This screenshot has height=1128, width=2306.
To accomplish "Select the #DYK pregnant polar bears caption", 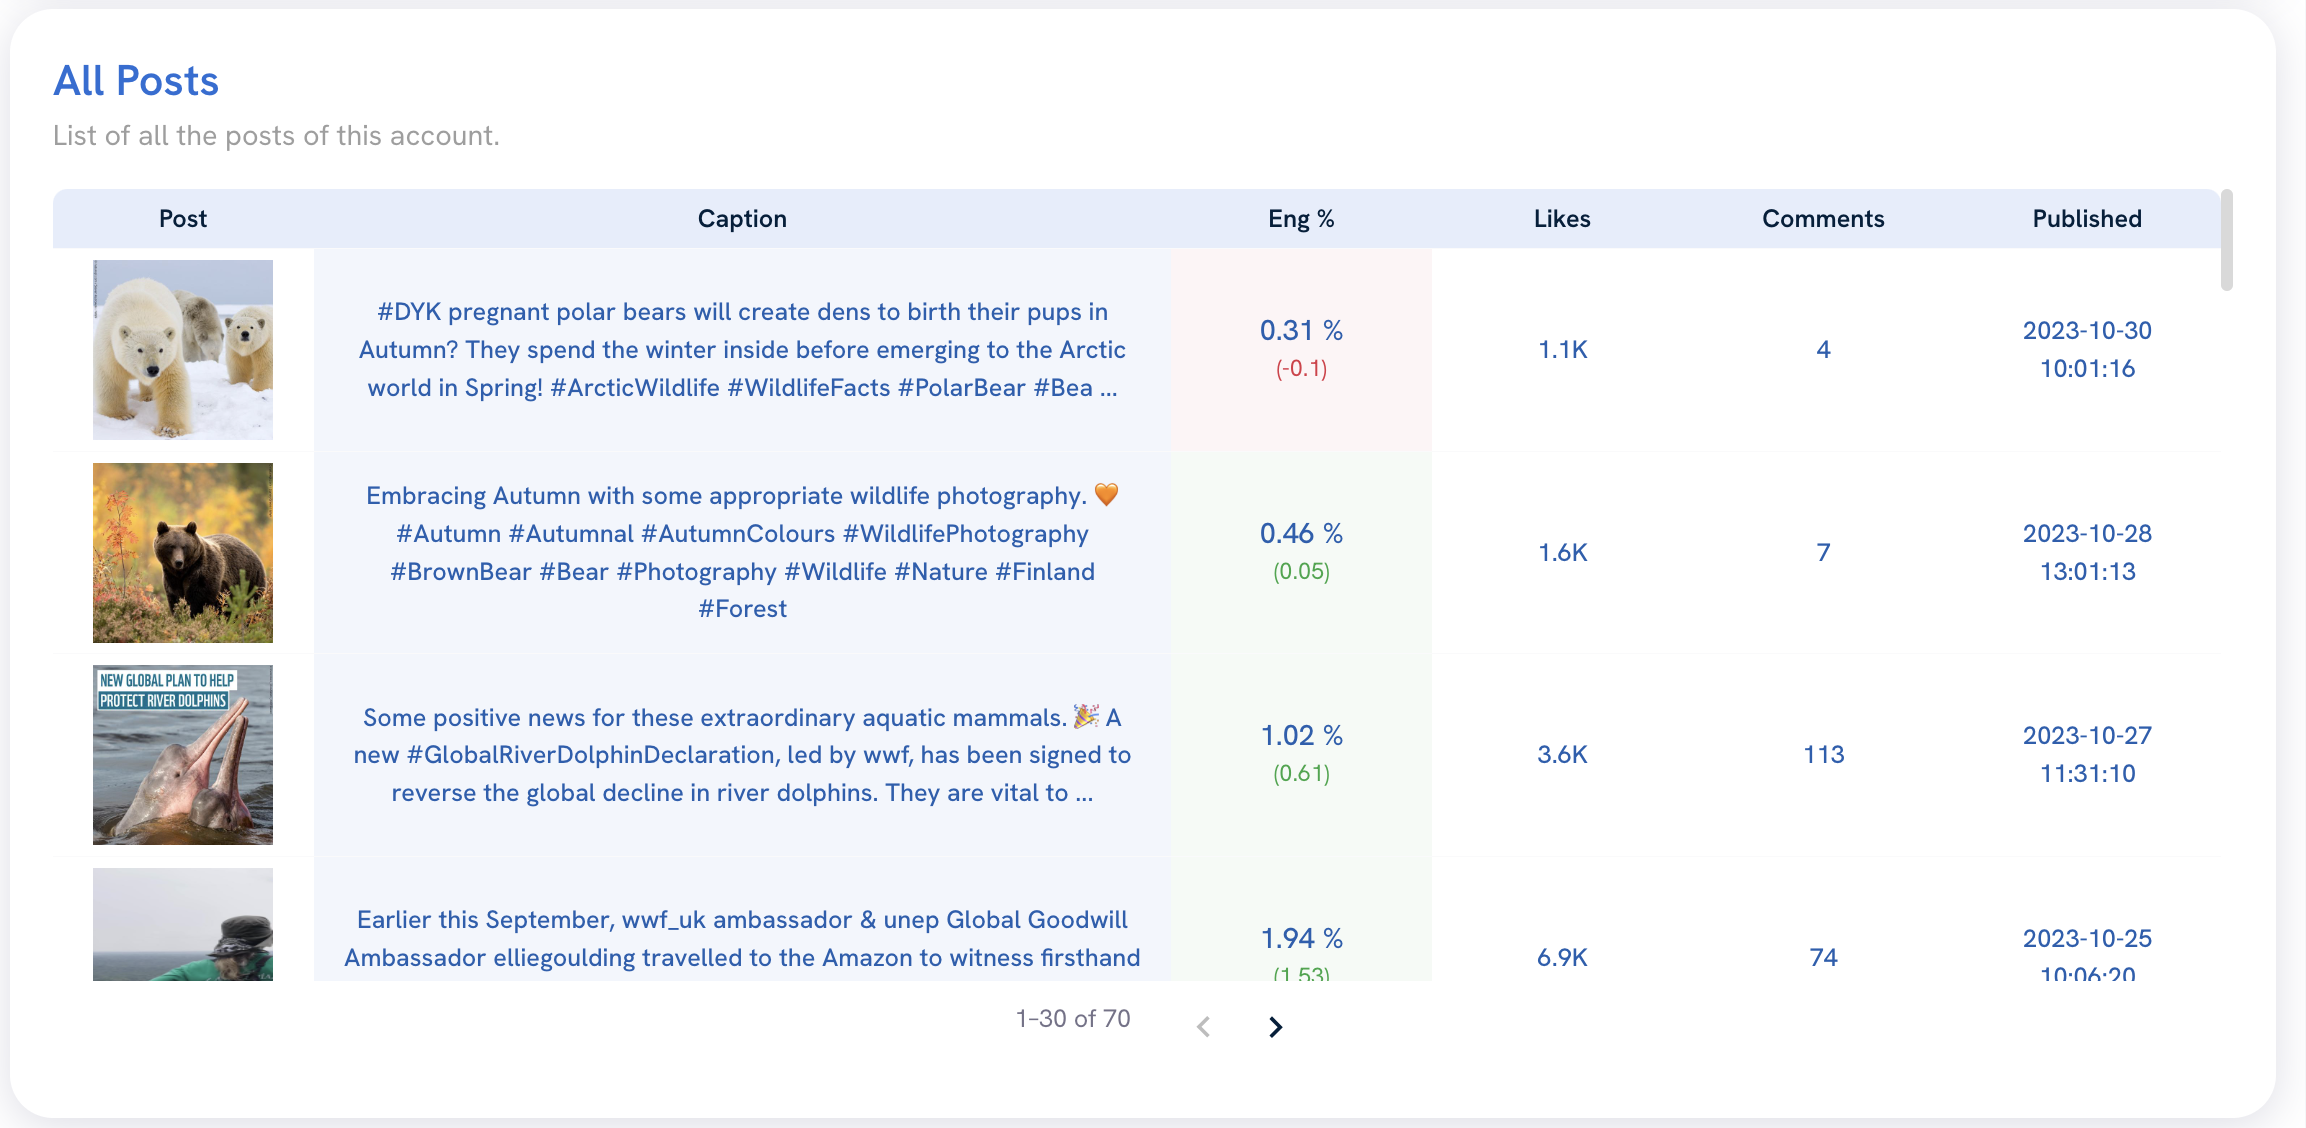I will tap(742, 350).
